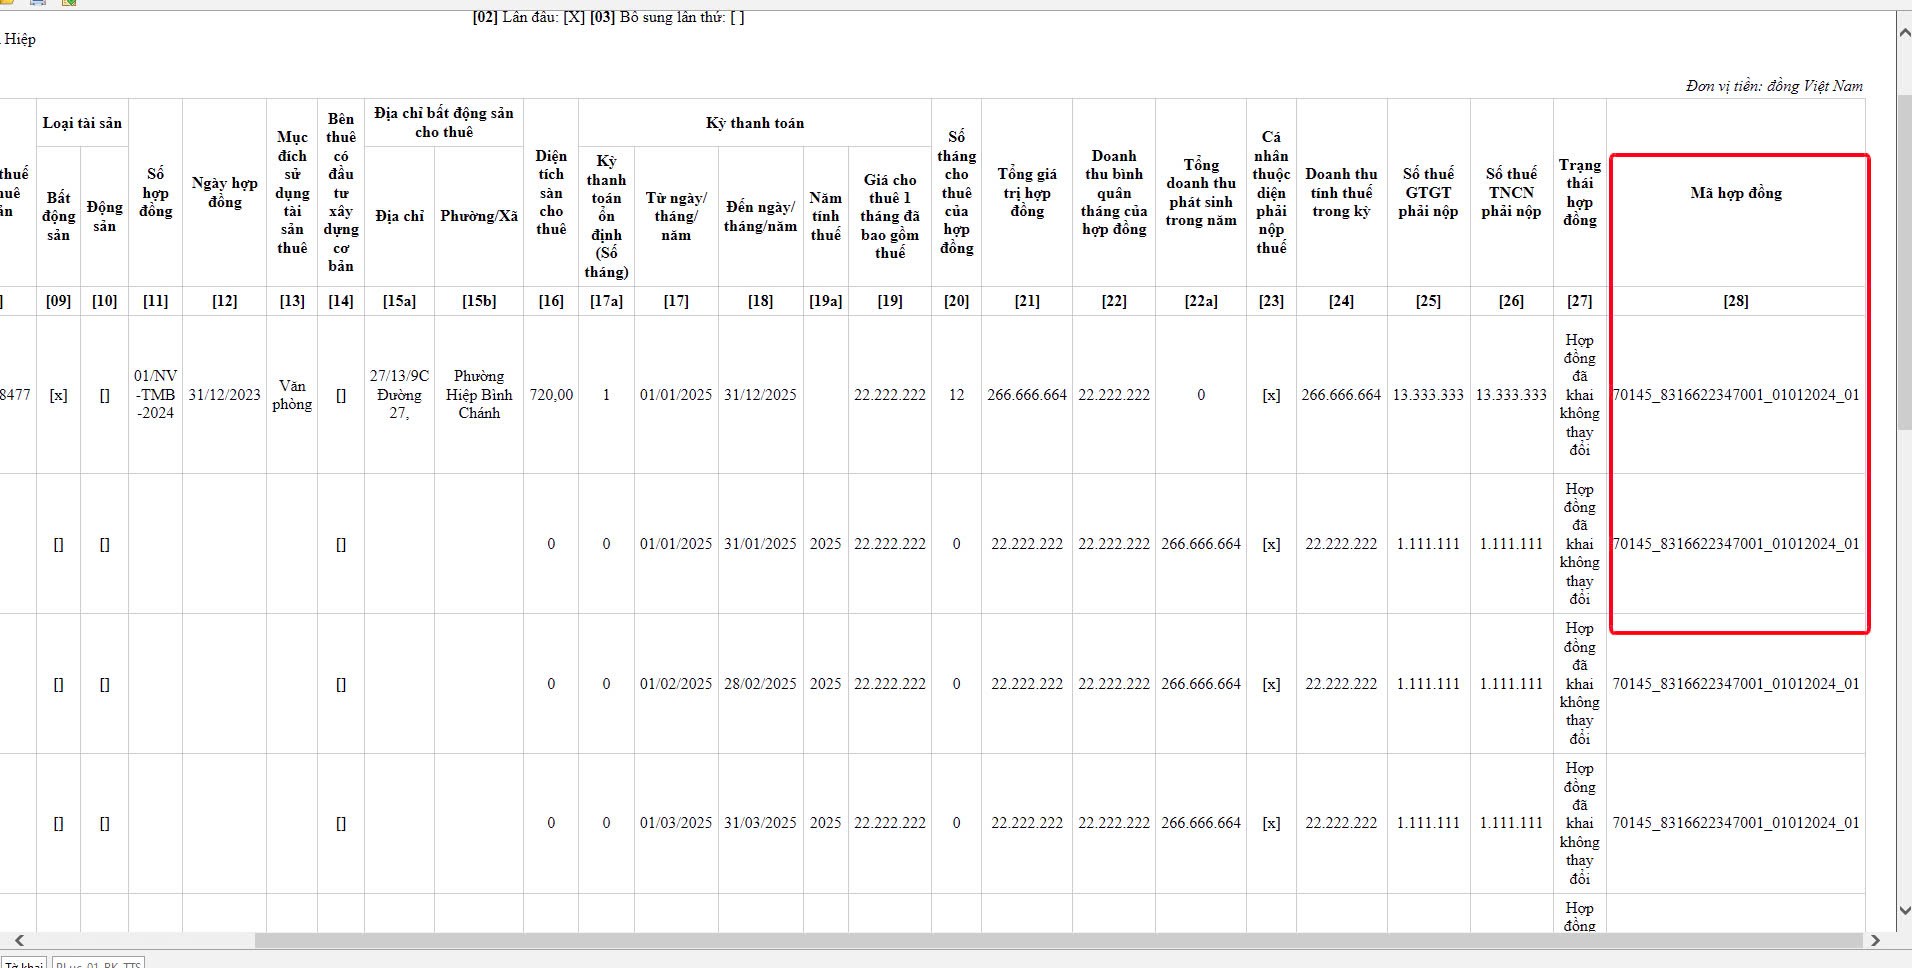Select GTGT tax cell 13.333.333 in column [25]
Image resolution: width=1912 pixels, height=968 pixels.
1428,395
